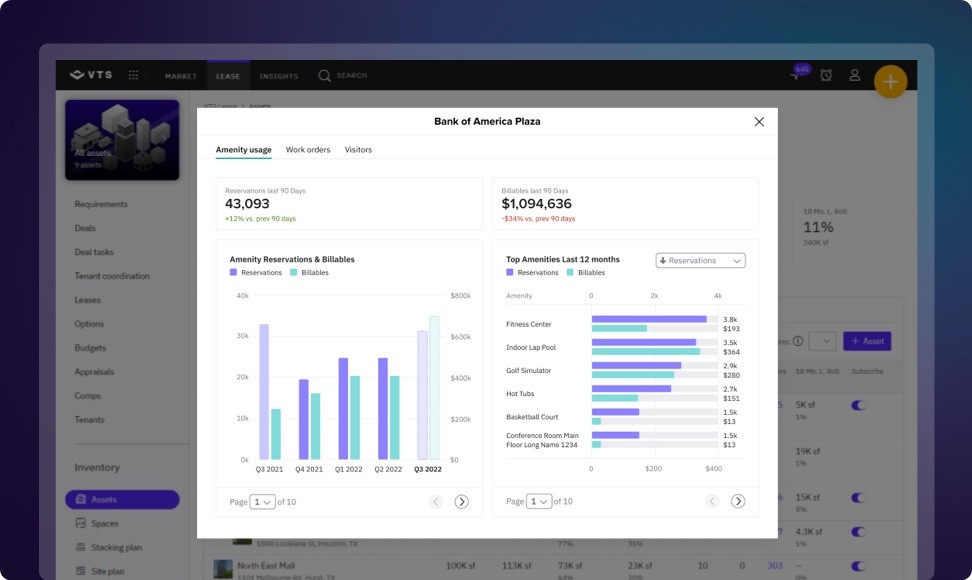Toggle subscribe switch for North East Mall
The width and height of the screenshot is (972, 580).
(858, 566)
